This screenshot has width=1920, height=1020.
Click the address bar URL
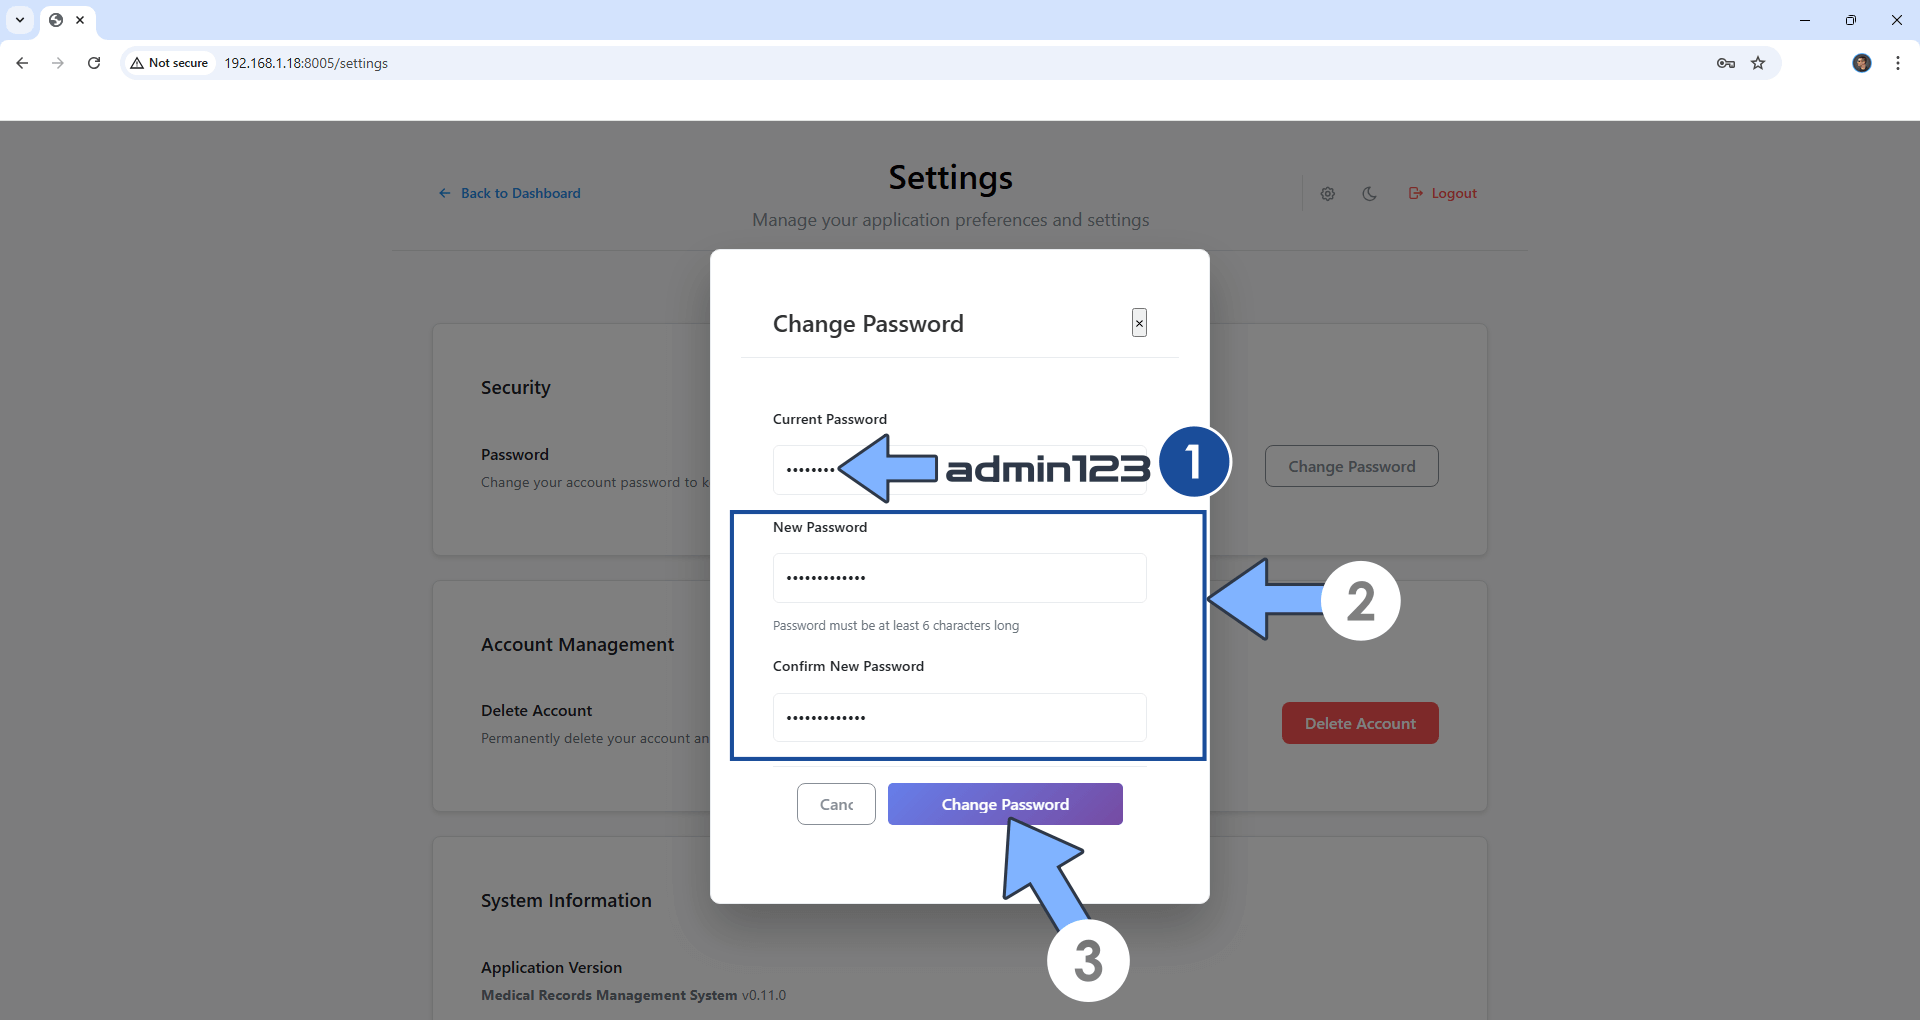click(306, 63)
